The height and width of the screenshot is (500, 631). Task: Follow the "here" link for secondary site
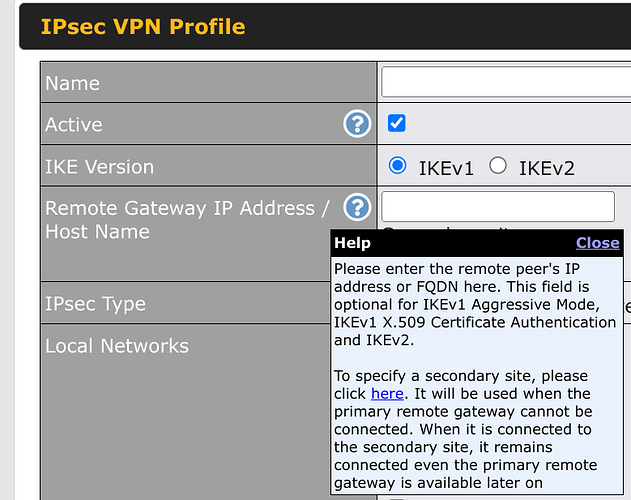coord(387,394)
